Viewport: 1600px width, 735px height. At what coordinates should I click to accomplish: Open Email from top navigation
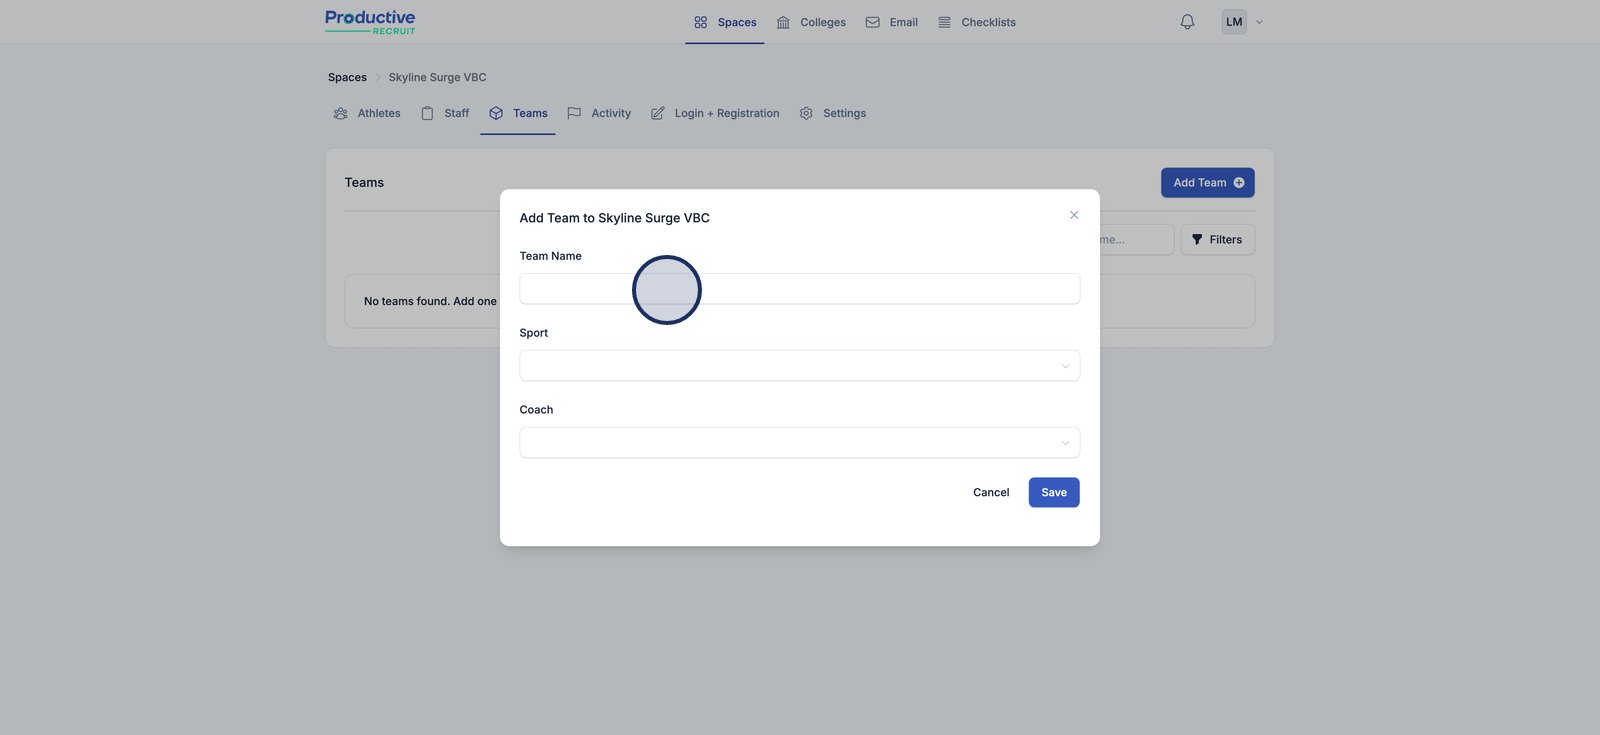point(891,22)
